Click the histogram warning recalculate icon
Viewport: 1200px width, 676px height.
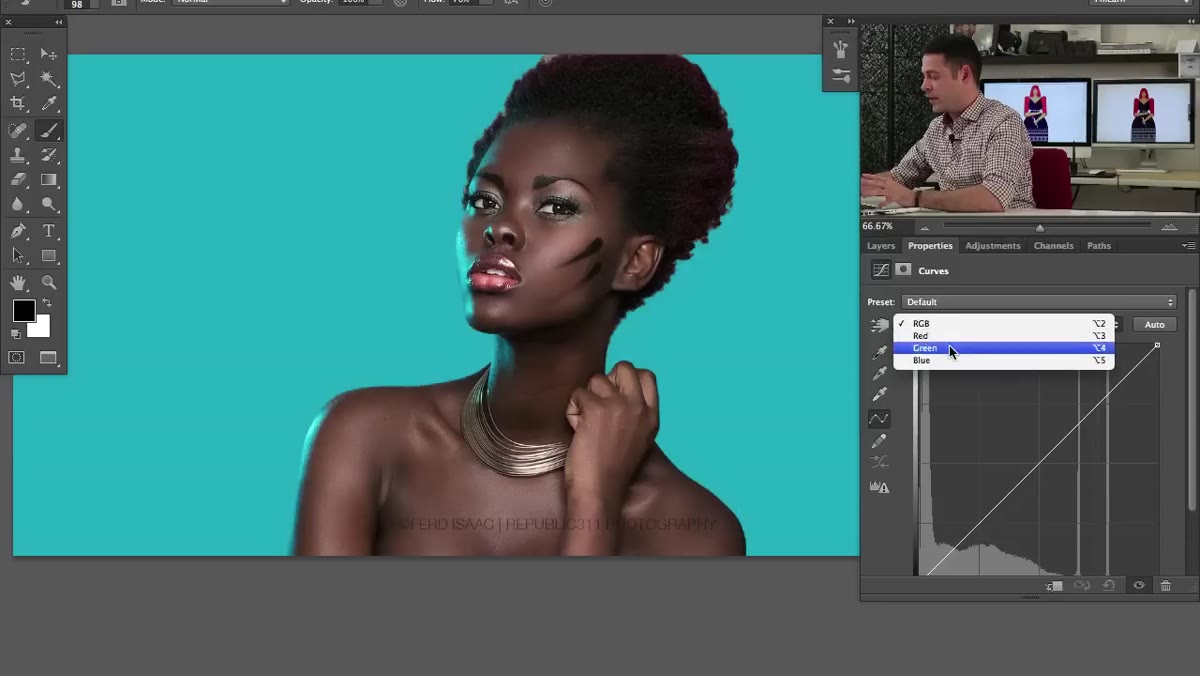coord(879,487)
